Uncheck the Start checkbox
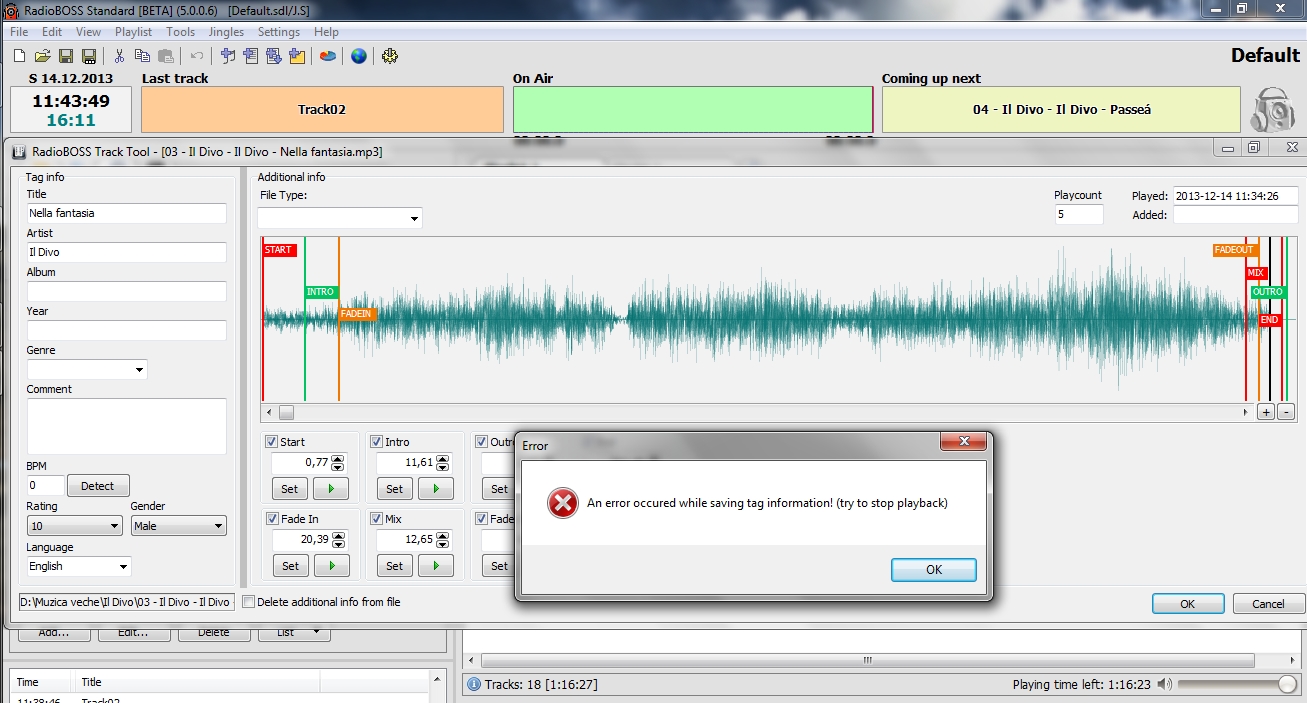Screen dimensions: 1307x703 271,442
